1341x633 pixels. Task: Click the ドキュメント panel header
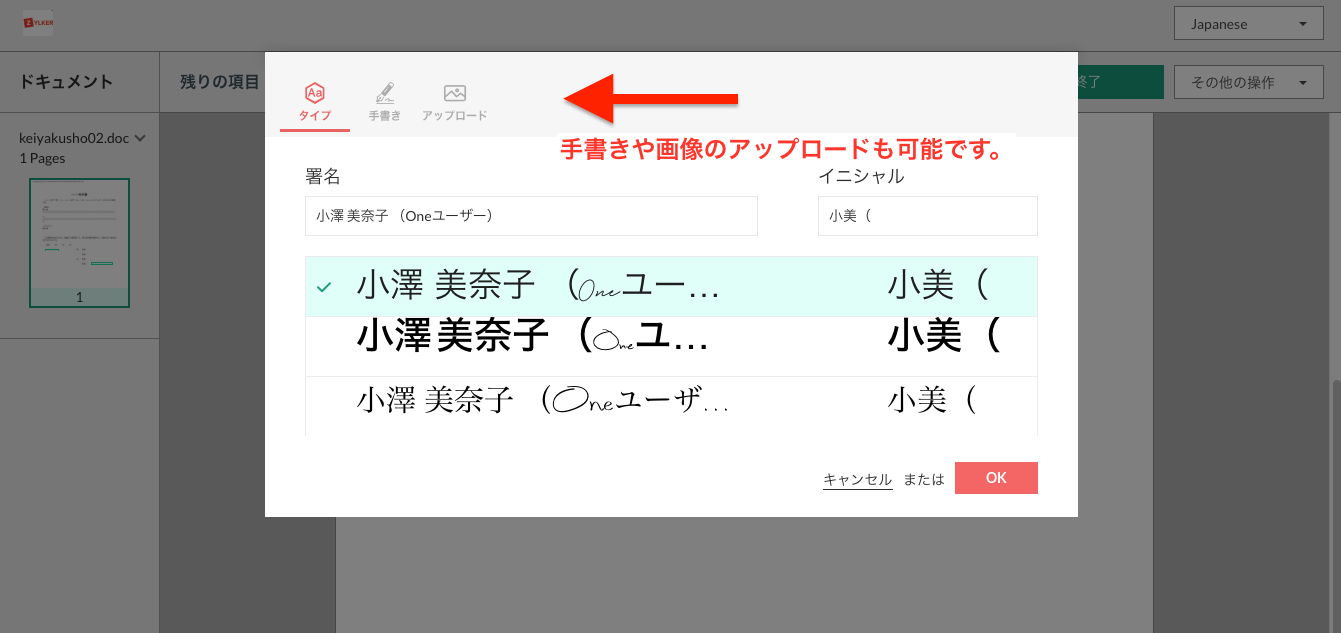coord(66,82)
